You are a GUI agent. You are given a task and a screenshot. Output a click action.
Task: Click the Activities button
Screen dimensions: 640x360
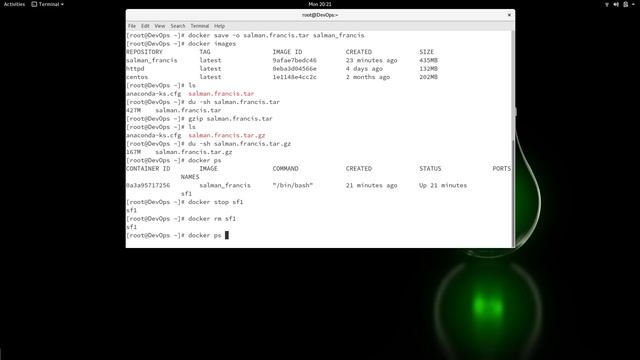click(14, 4)
